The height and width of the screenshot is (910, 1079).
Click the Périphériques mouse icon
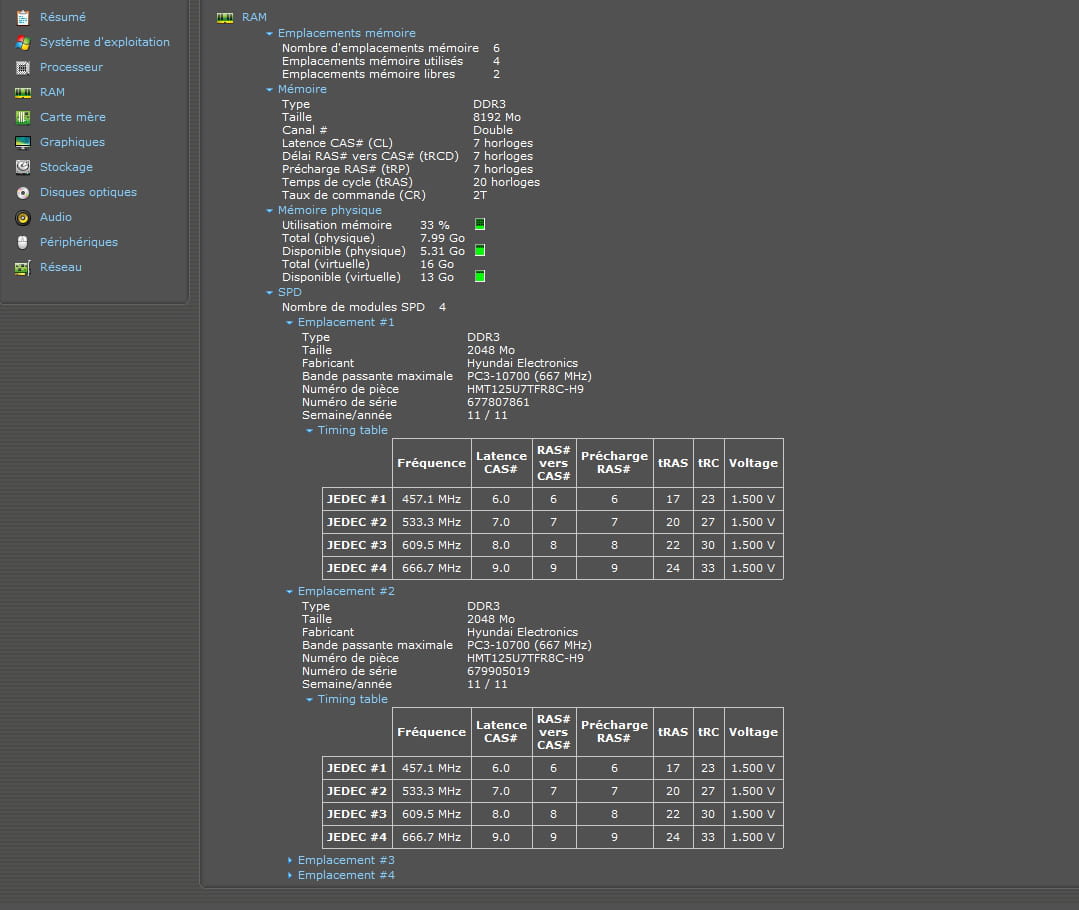22,242
